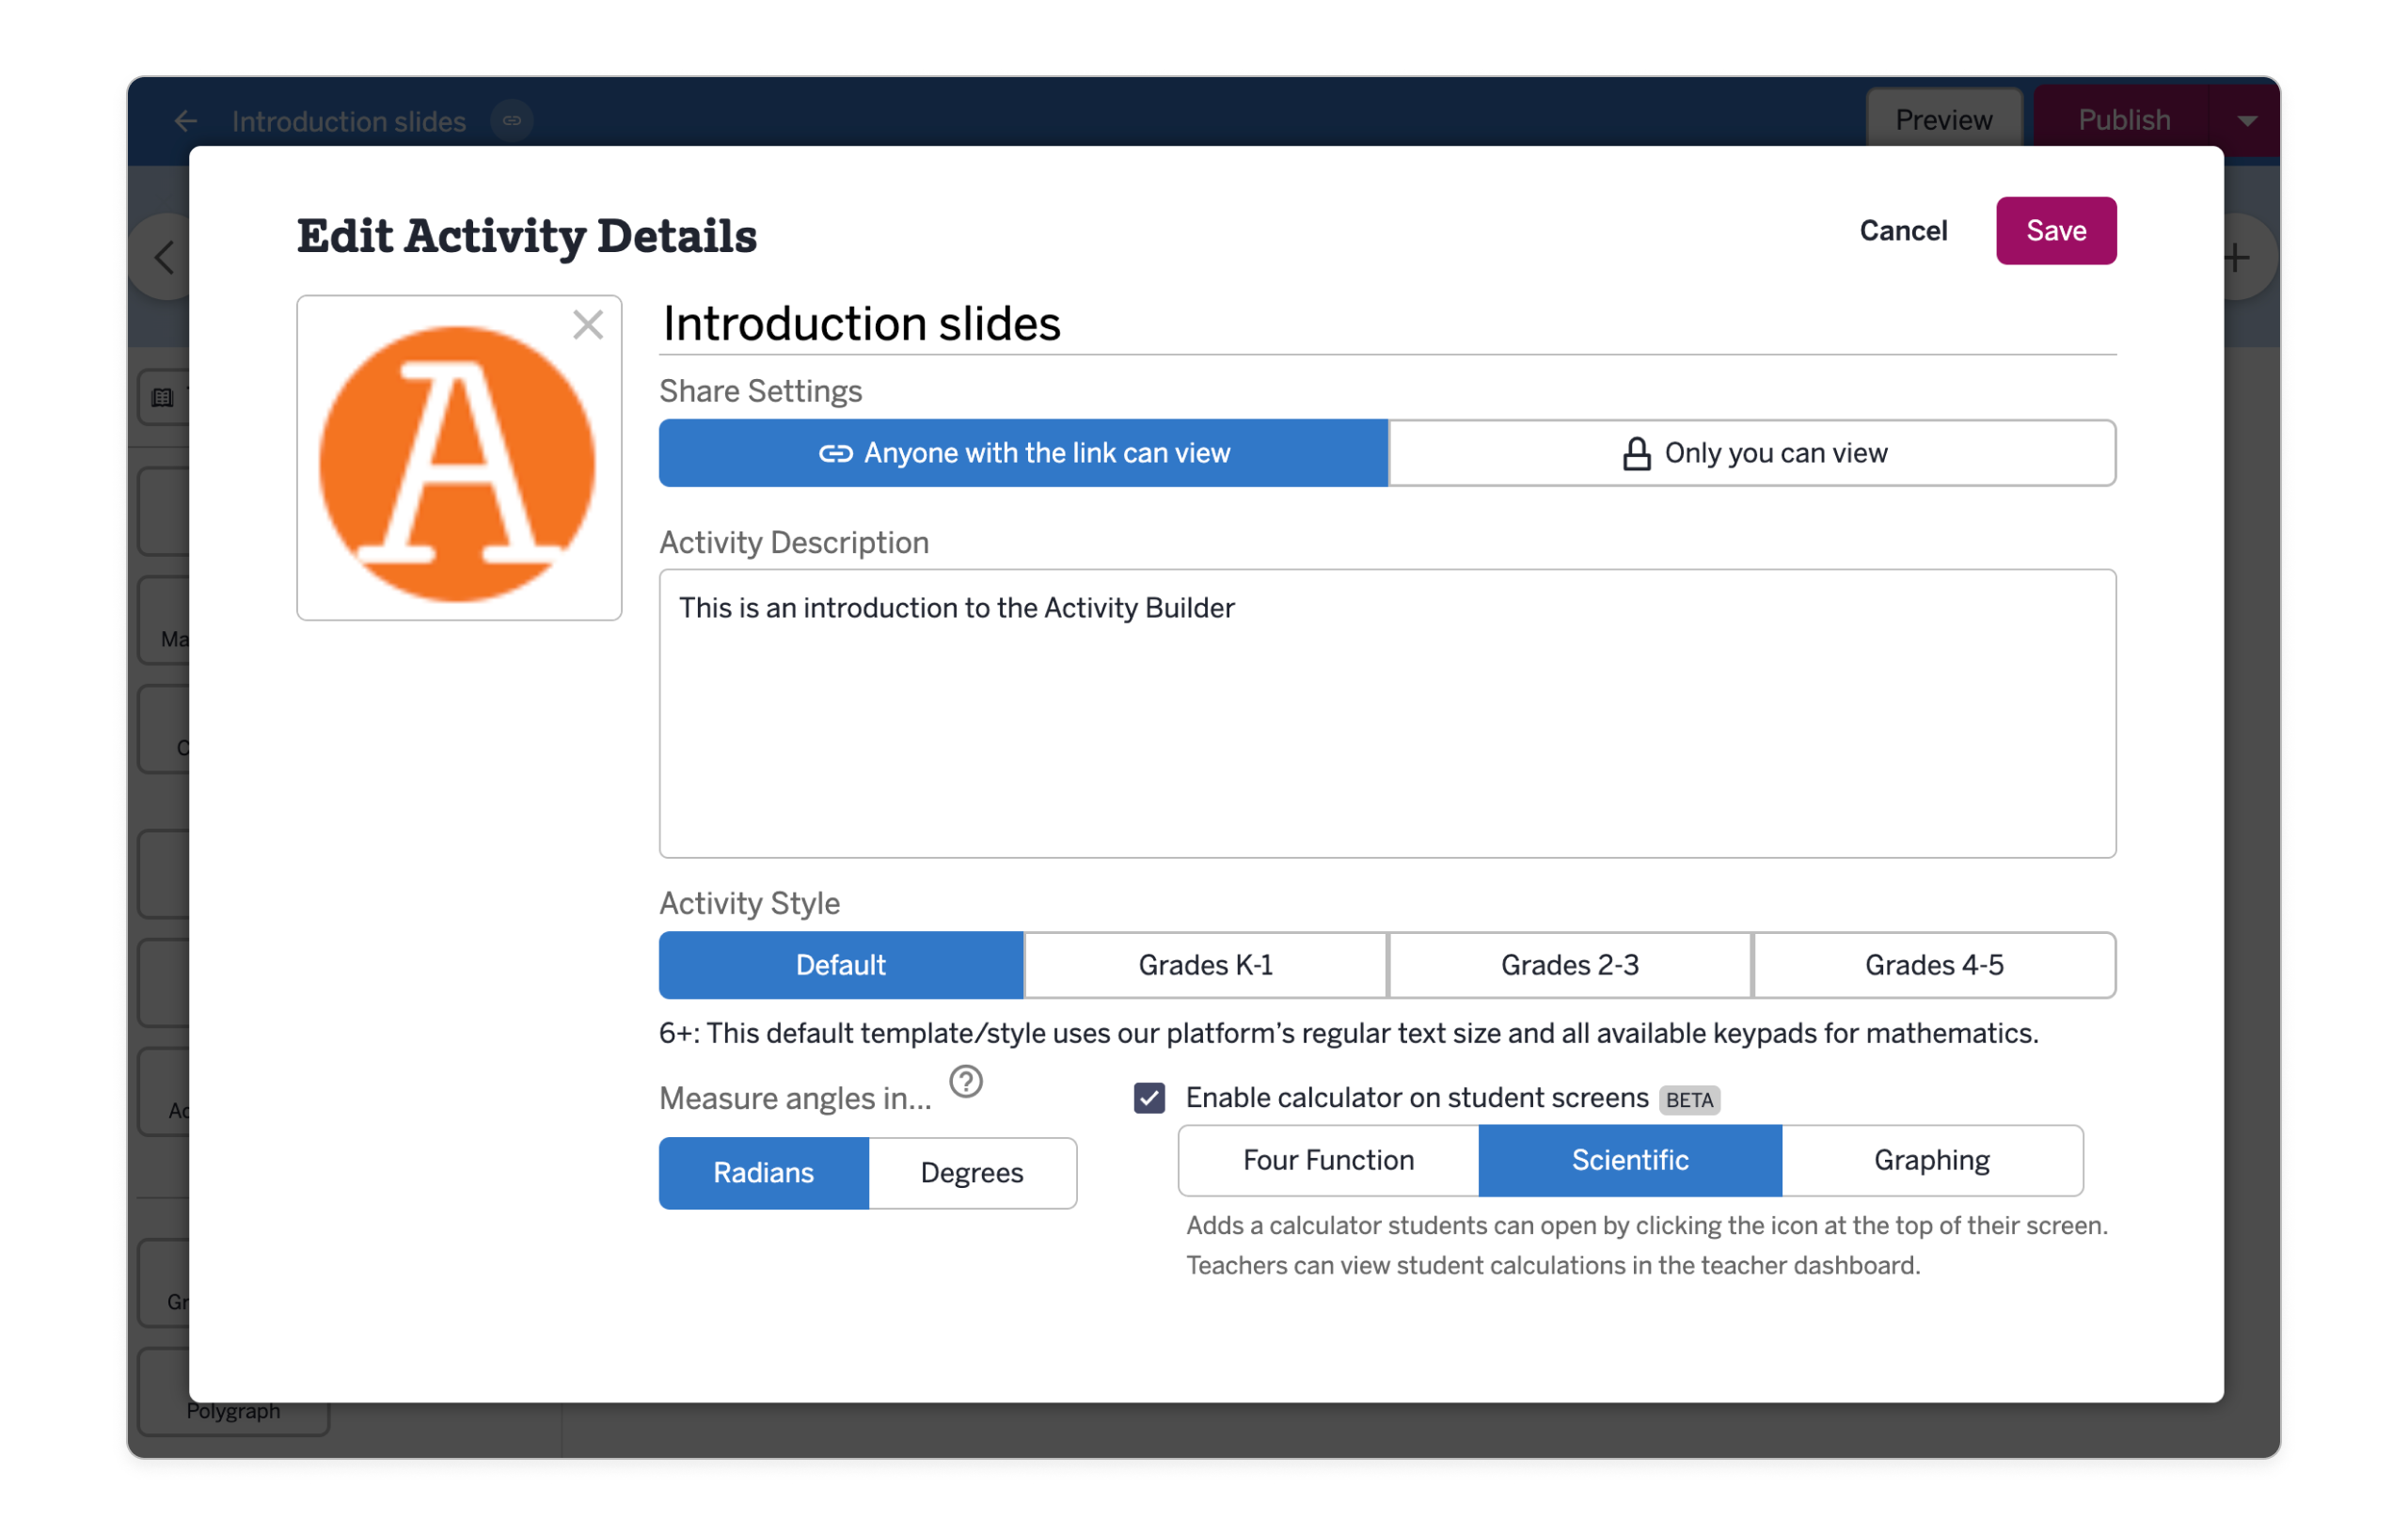Add a screen with the plus icon
The image size is (2408, 1535).
[2238, 257]
